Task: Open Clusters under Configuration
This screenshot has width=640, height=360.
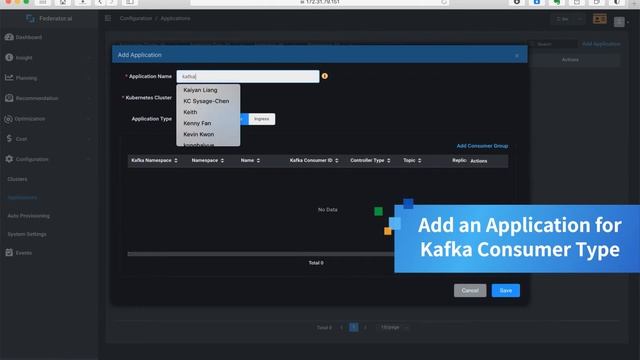Action: (17, 179)
